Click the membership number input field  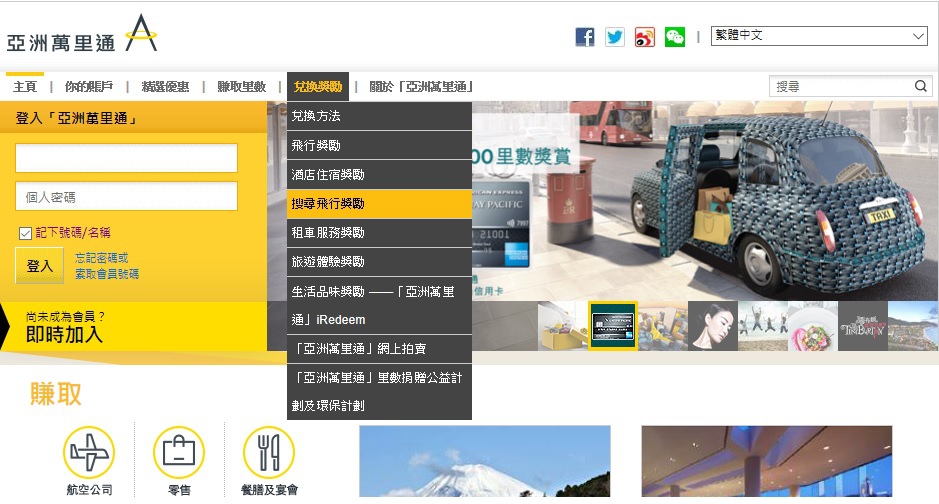pos(126,158)
